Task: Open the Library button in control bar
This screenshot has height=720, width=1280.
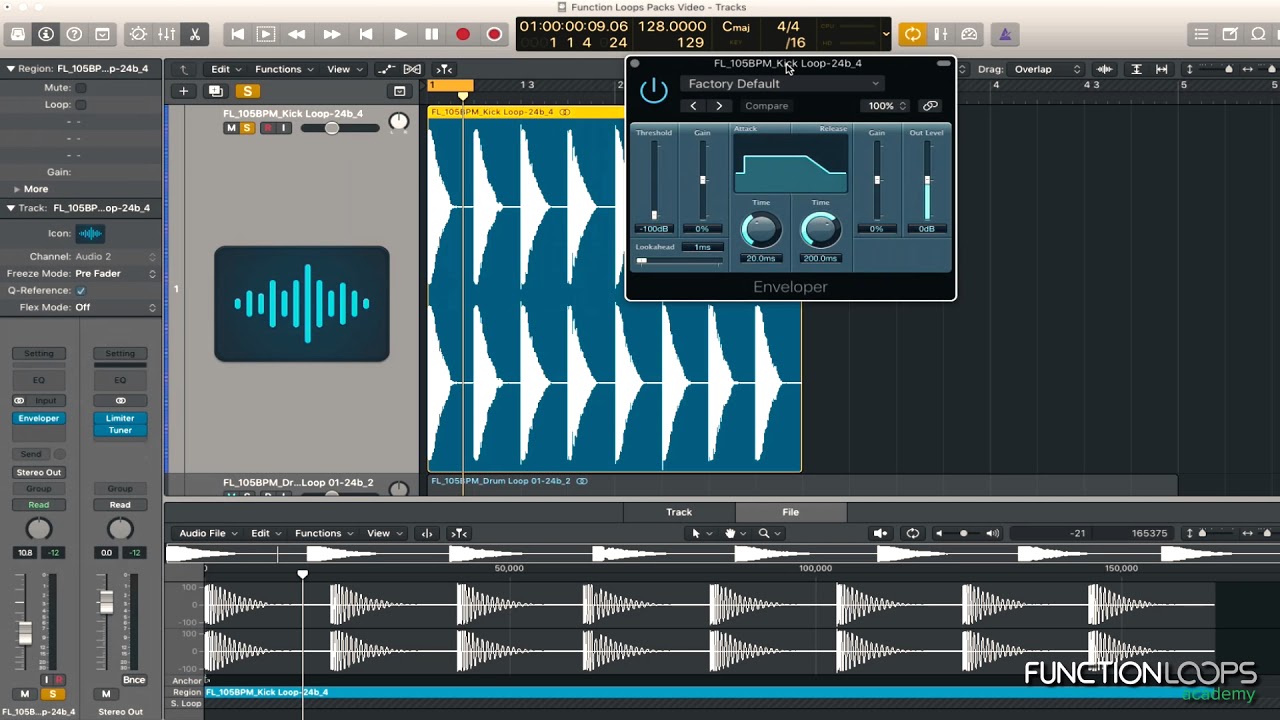Action: click(18, 34)
